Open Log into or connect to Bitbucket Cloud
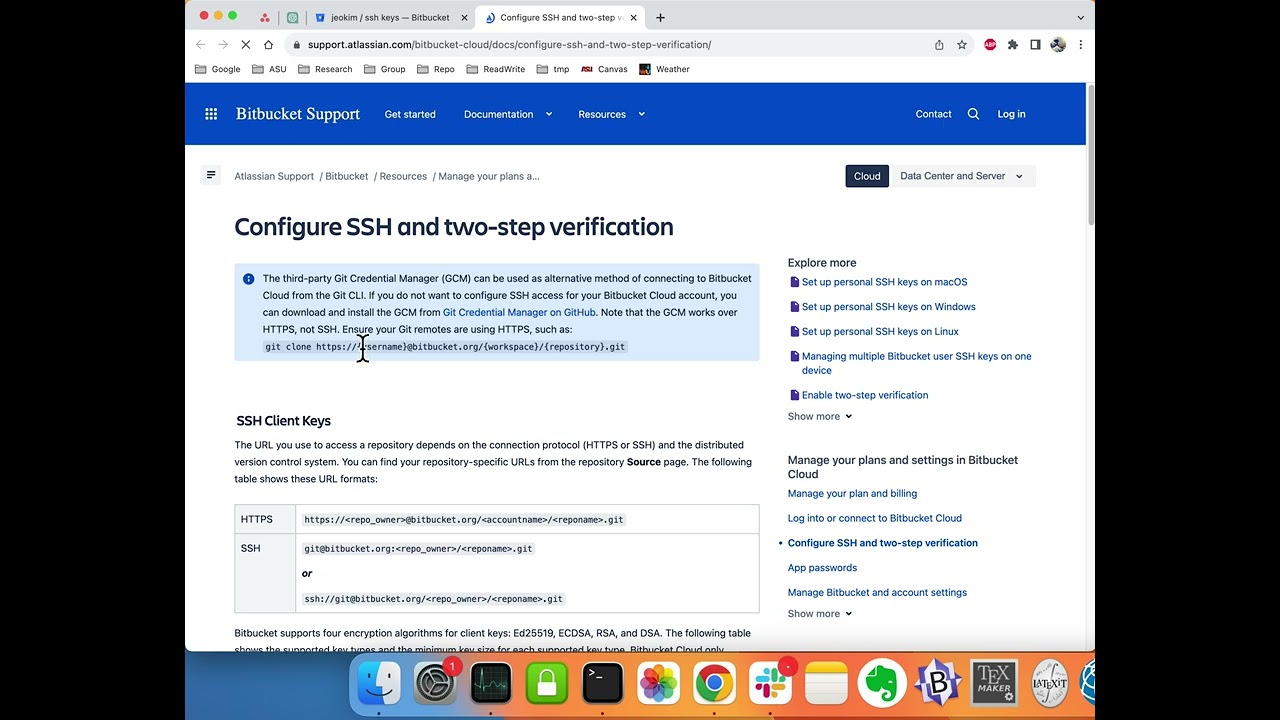The height and width of the screenshot is (720, 1280). (874, 518)
